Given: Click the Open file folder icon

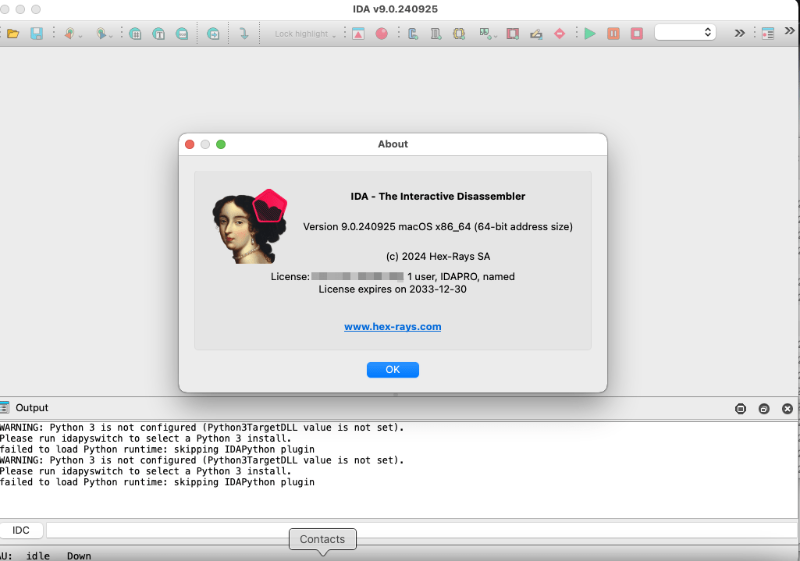Looking at the screenshot, I should (x=13, y=34).
